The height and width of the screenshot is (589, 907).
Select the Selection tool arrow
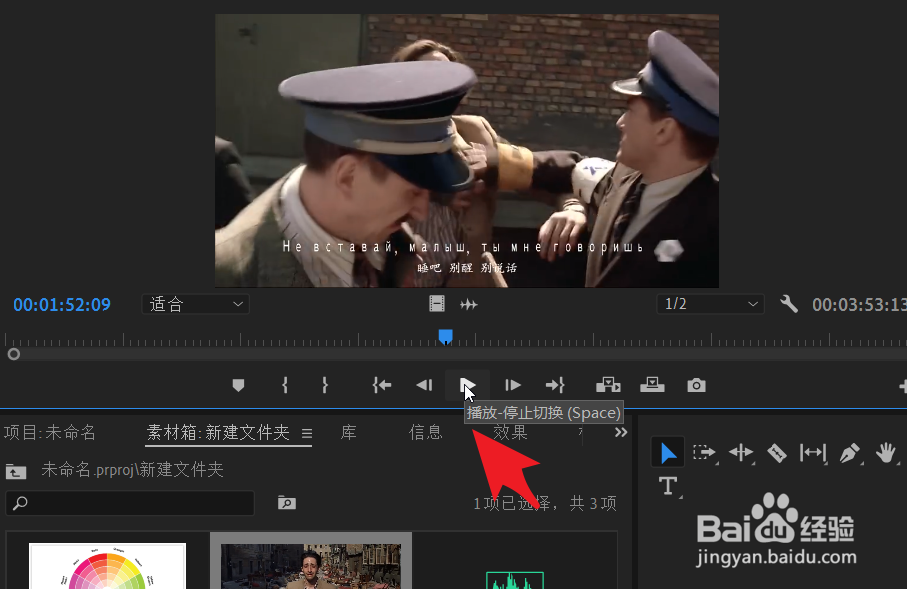[x=668, y=452]
